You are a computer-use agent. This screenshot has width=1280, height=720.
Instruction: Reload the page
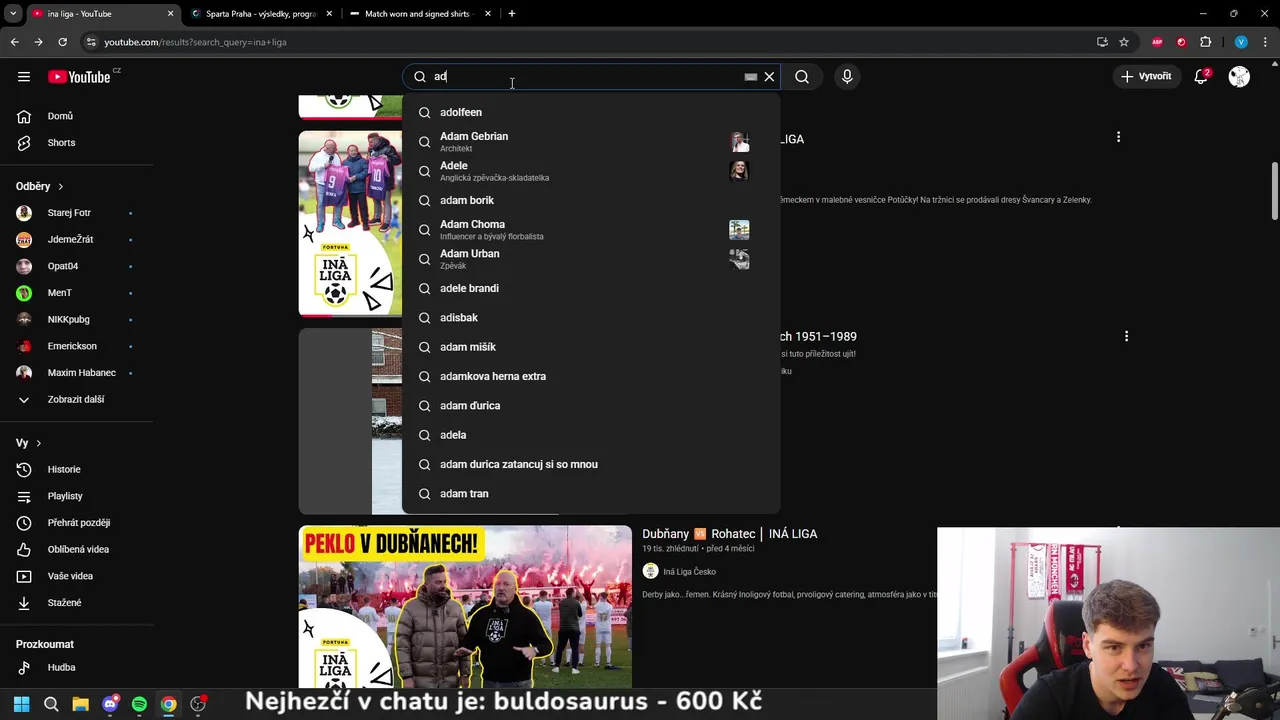click(x=62, y=42)
